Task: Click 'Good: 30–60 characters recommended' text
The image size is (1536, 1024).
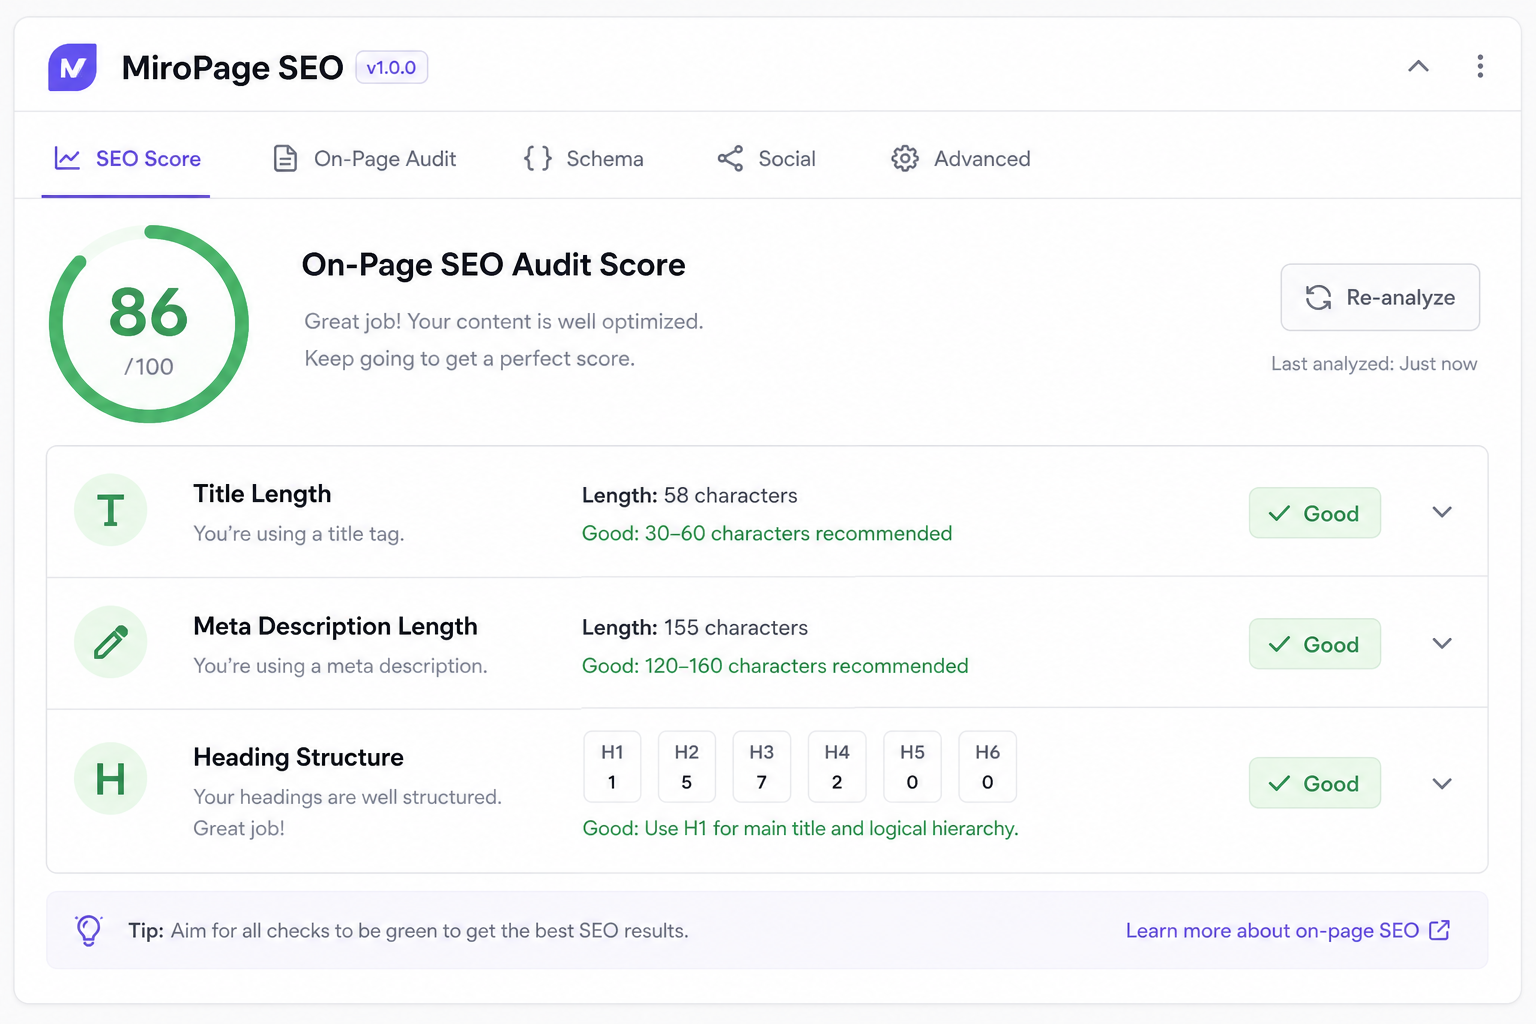Action: [x=767, y=533]
